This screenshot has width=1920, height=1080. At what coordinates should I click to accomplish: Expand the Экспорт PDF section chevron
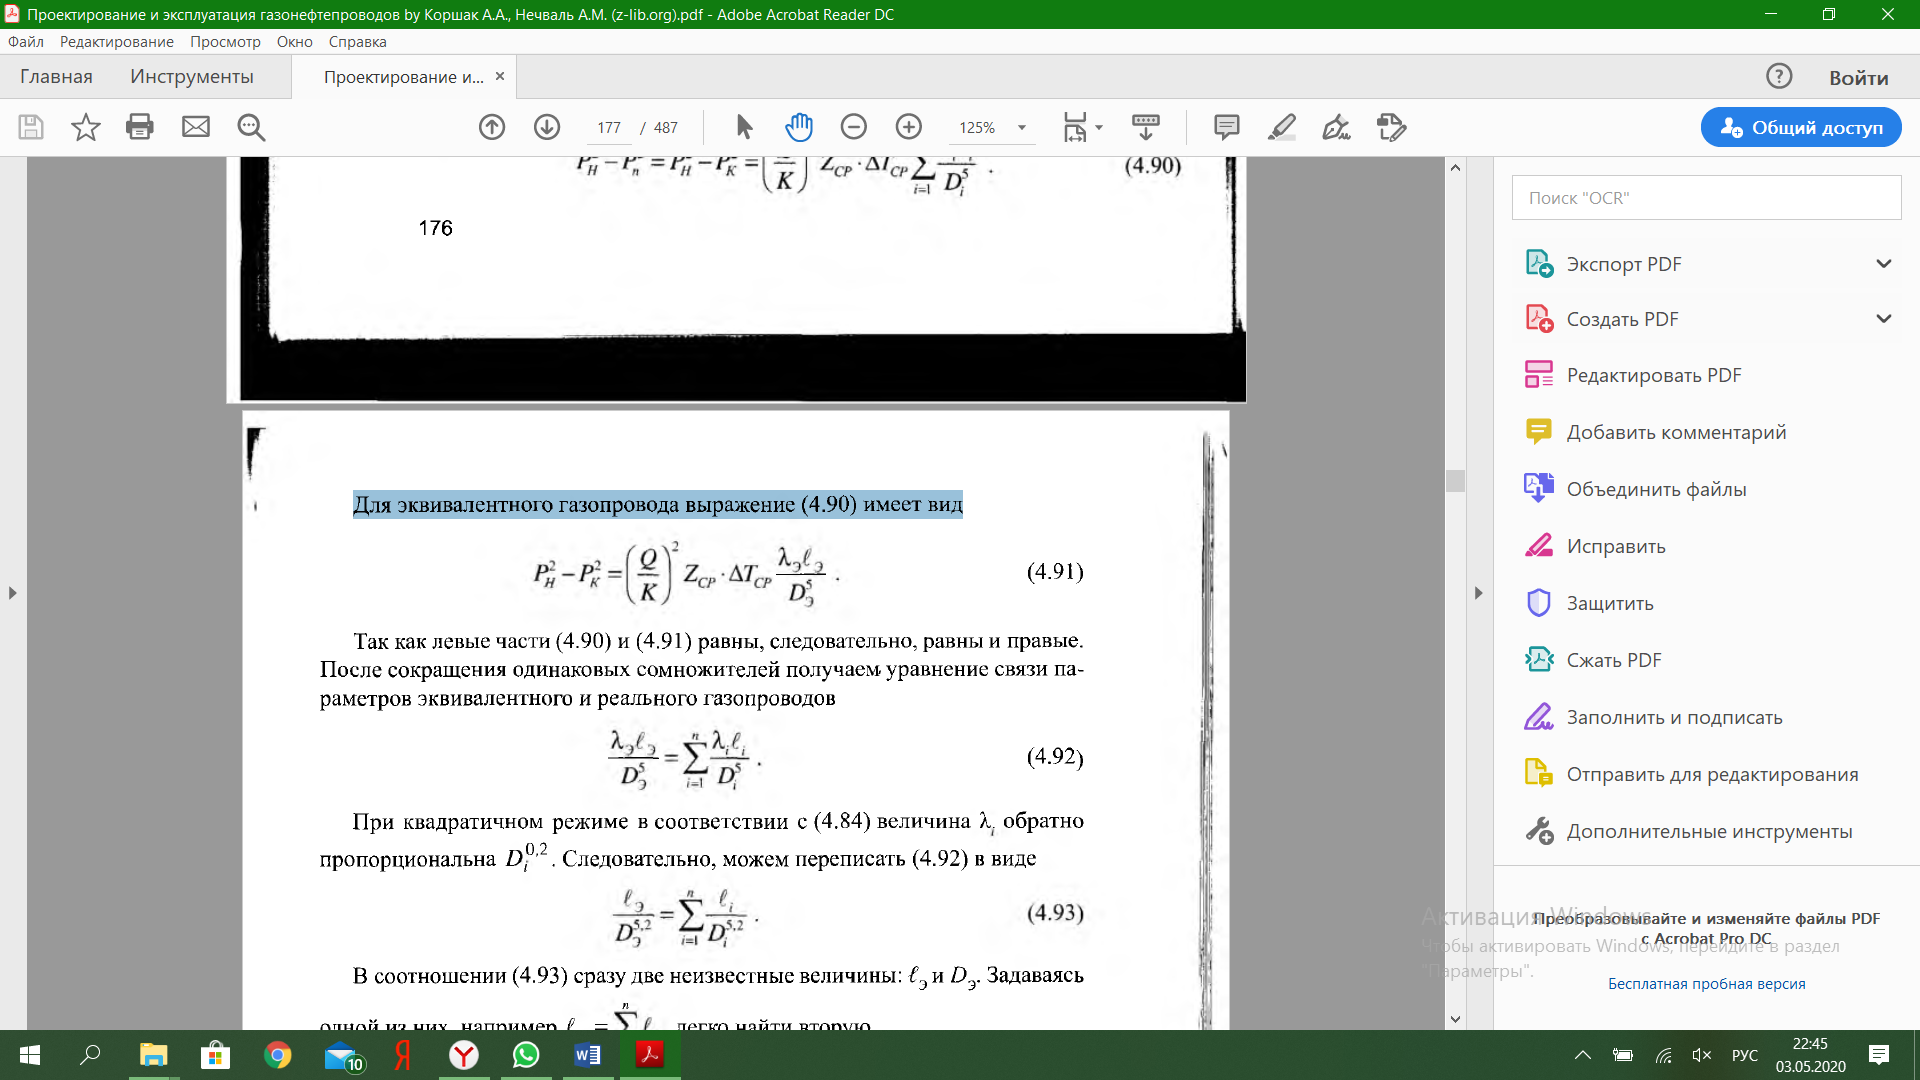coord(1884,264)
